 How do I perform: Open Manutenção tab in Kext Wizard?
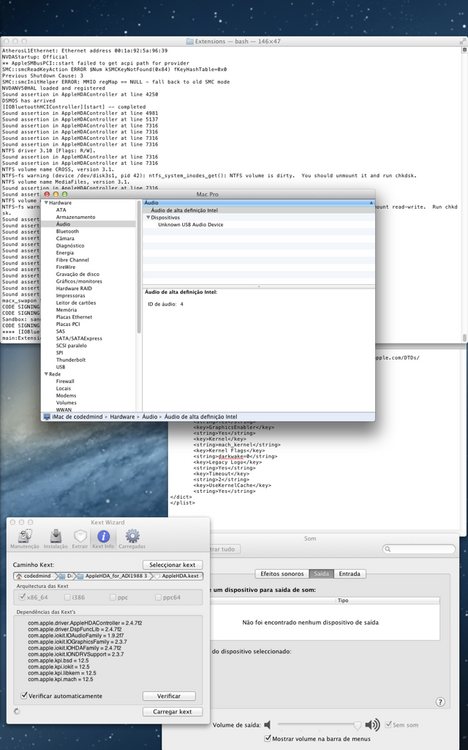pyautogui.click(x=24, y=539)
